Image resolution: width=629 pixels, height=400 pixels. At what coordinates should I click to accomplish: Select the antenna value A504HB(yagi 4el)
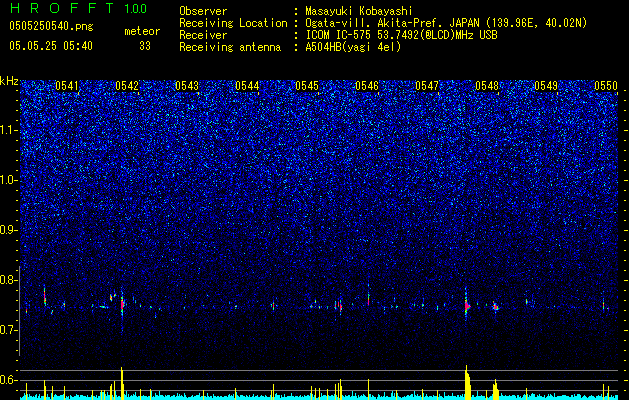[353, 47]
